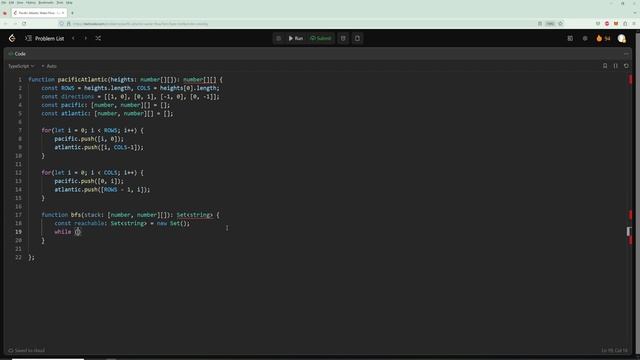Open the uBlock Origin extension icon

607,24
